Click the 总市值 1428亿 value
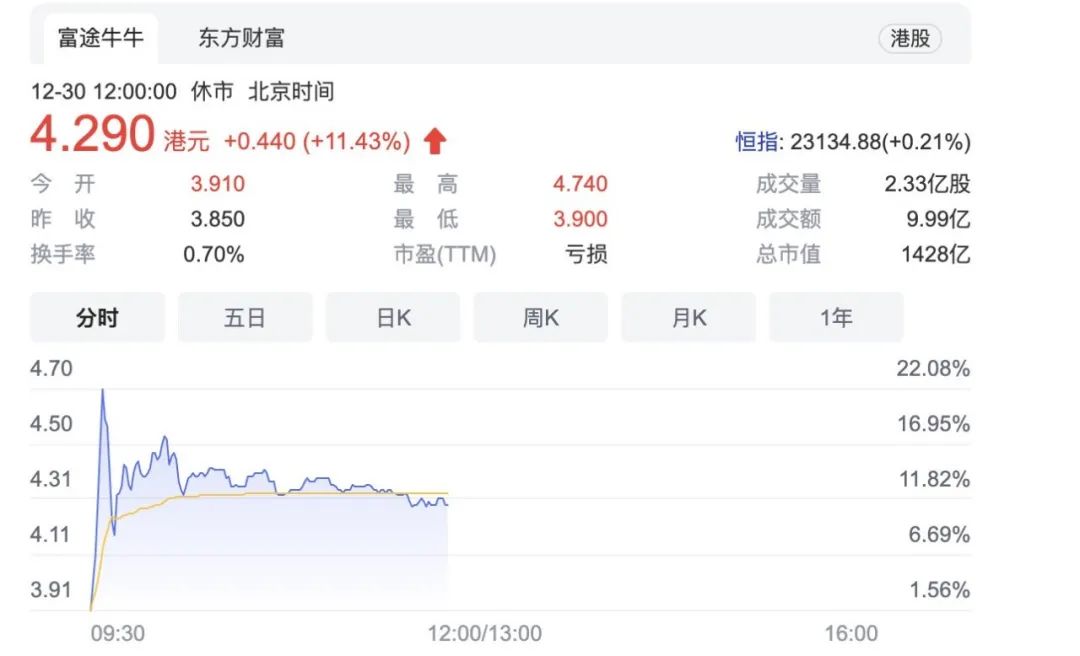 click(935, 254)
